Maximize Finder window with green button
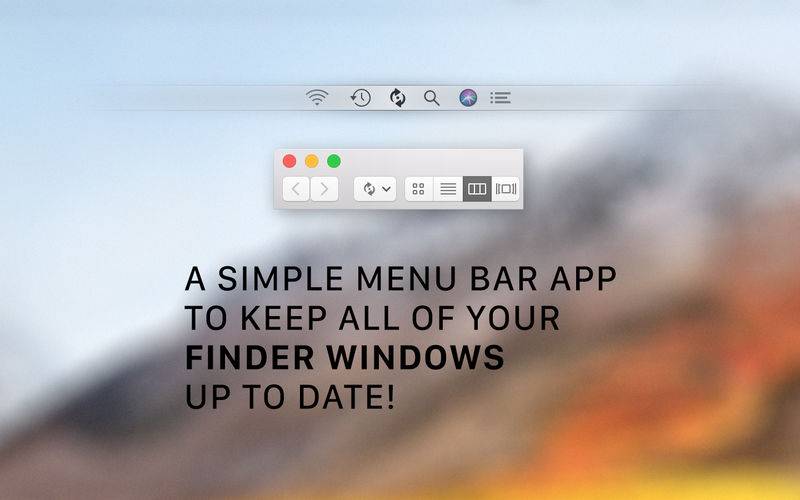The height and width of the screenshot is (500, 800). 334,161
